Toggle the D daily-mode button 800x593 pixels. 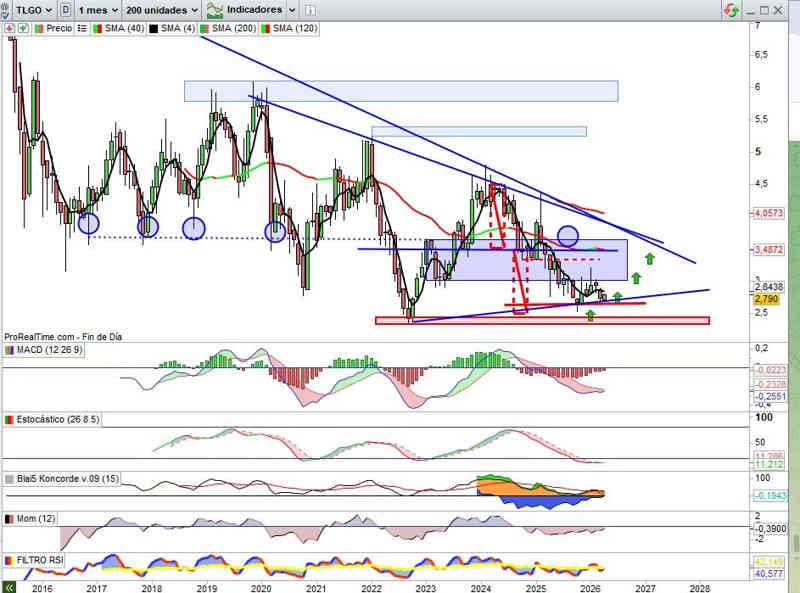click(x=65, y=9)
